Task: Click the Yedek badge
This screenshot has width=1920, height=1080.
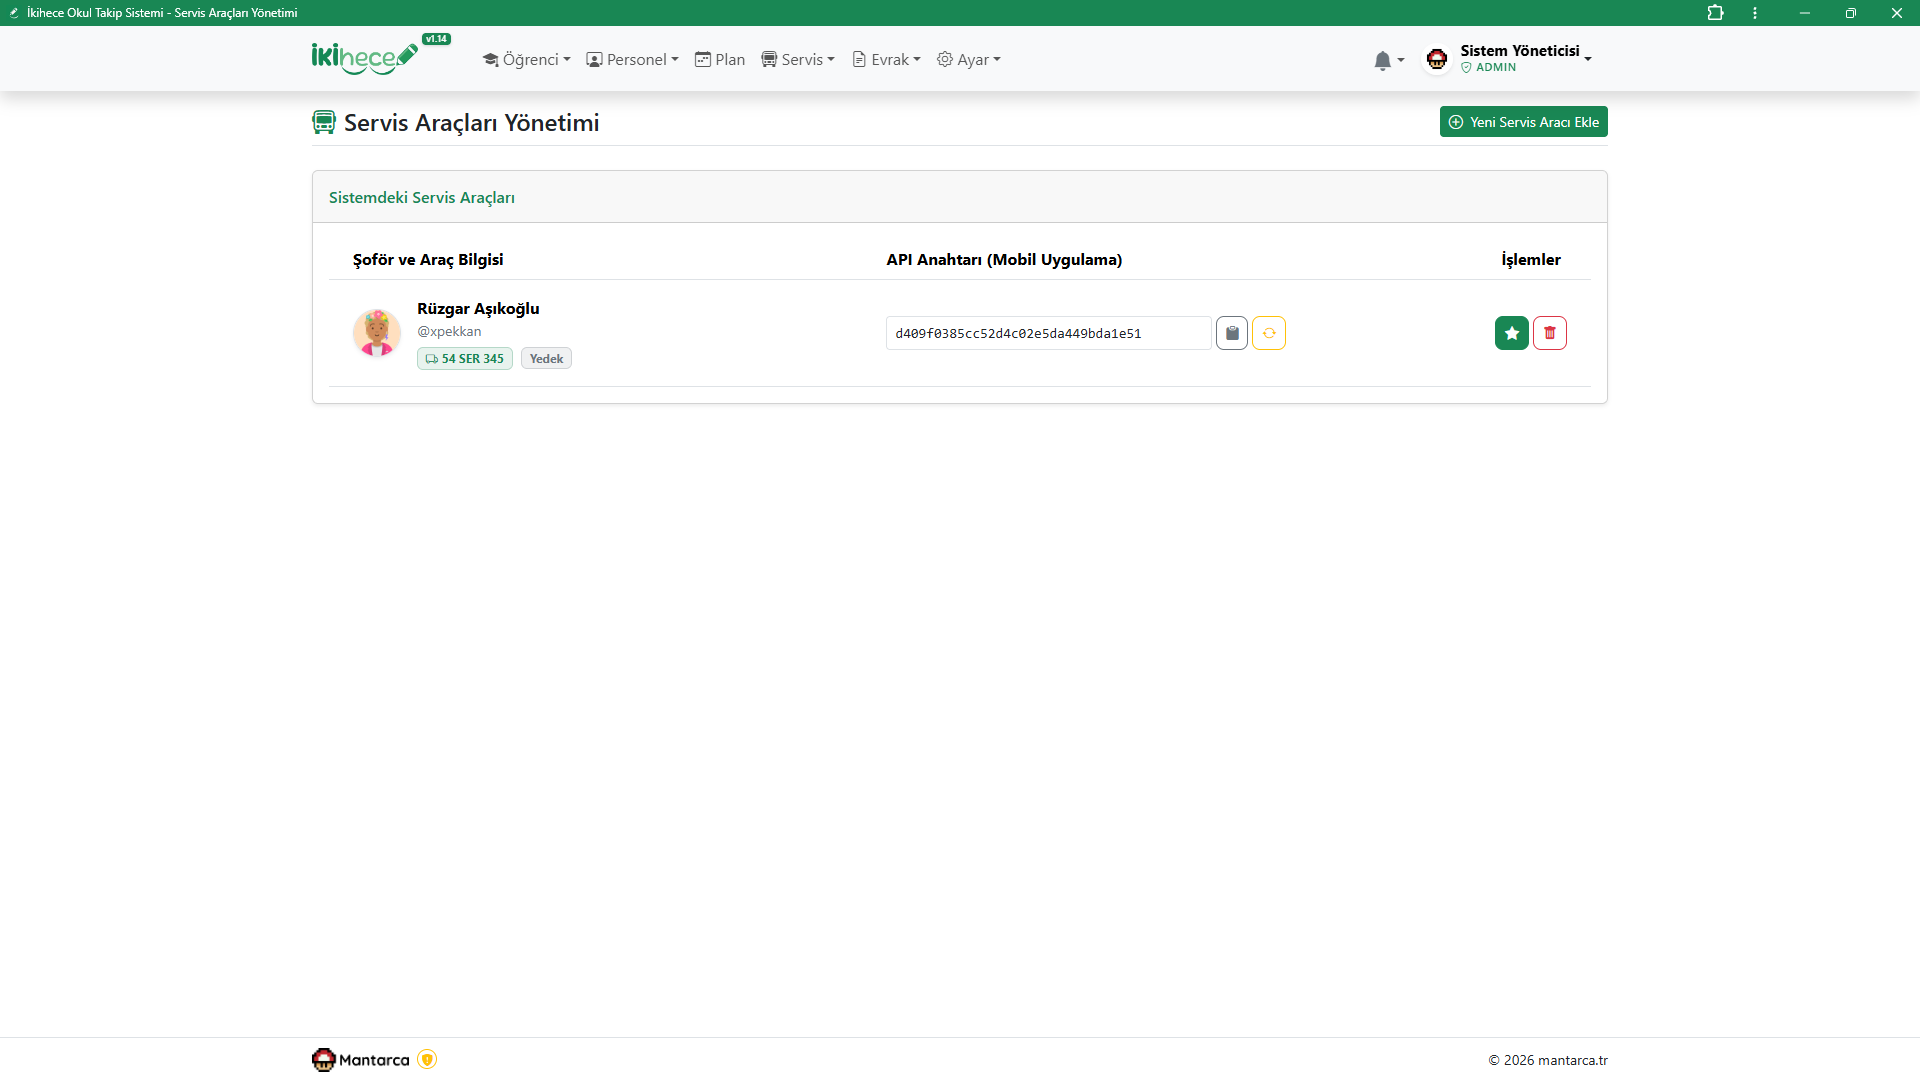Action: click(546, 359)
